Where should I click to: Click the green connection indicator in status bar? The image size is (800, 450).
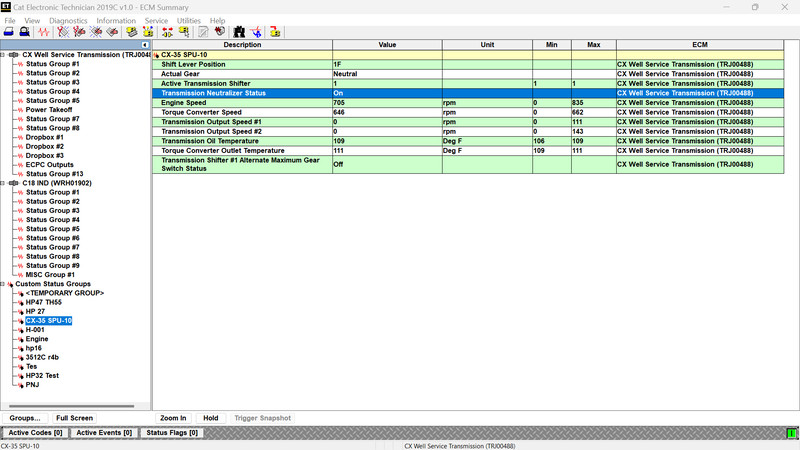(x=791, y=433)
